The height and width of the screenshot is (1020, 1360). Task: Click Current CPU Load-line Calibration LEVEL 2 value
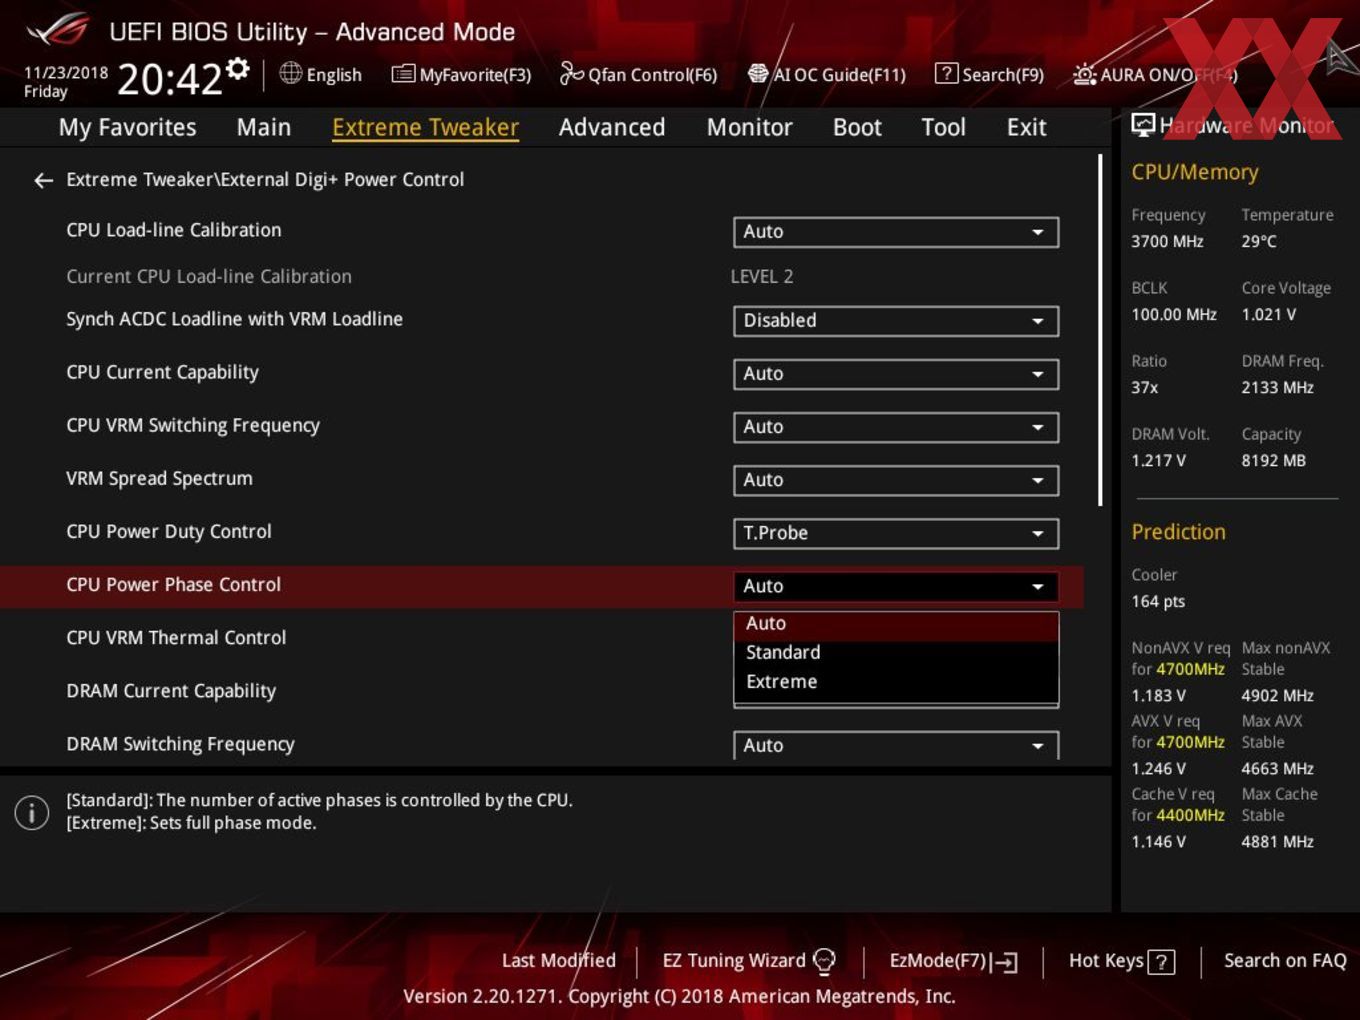click(762, 277)
